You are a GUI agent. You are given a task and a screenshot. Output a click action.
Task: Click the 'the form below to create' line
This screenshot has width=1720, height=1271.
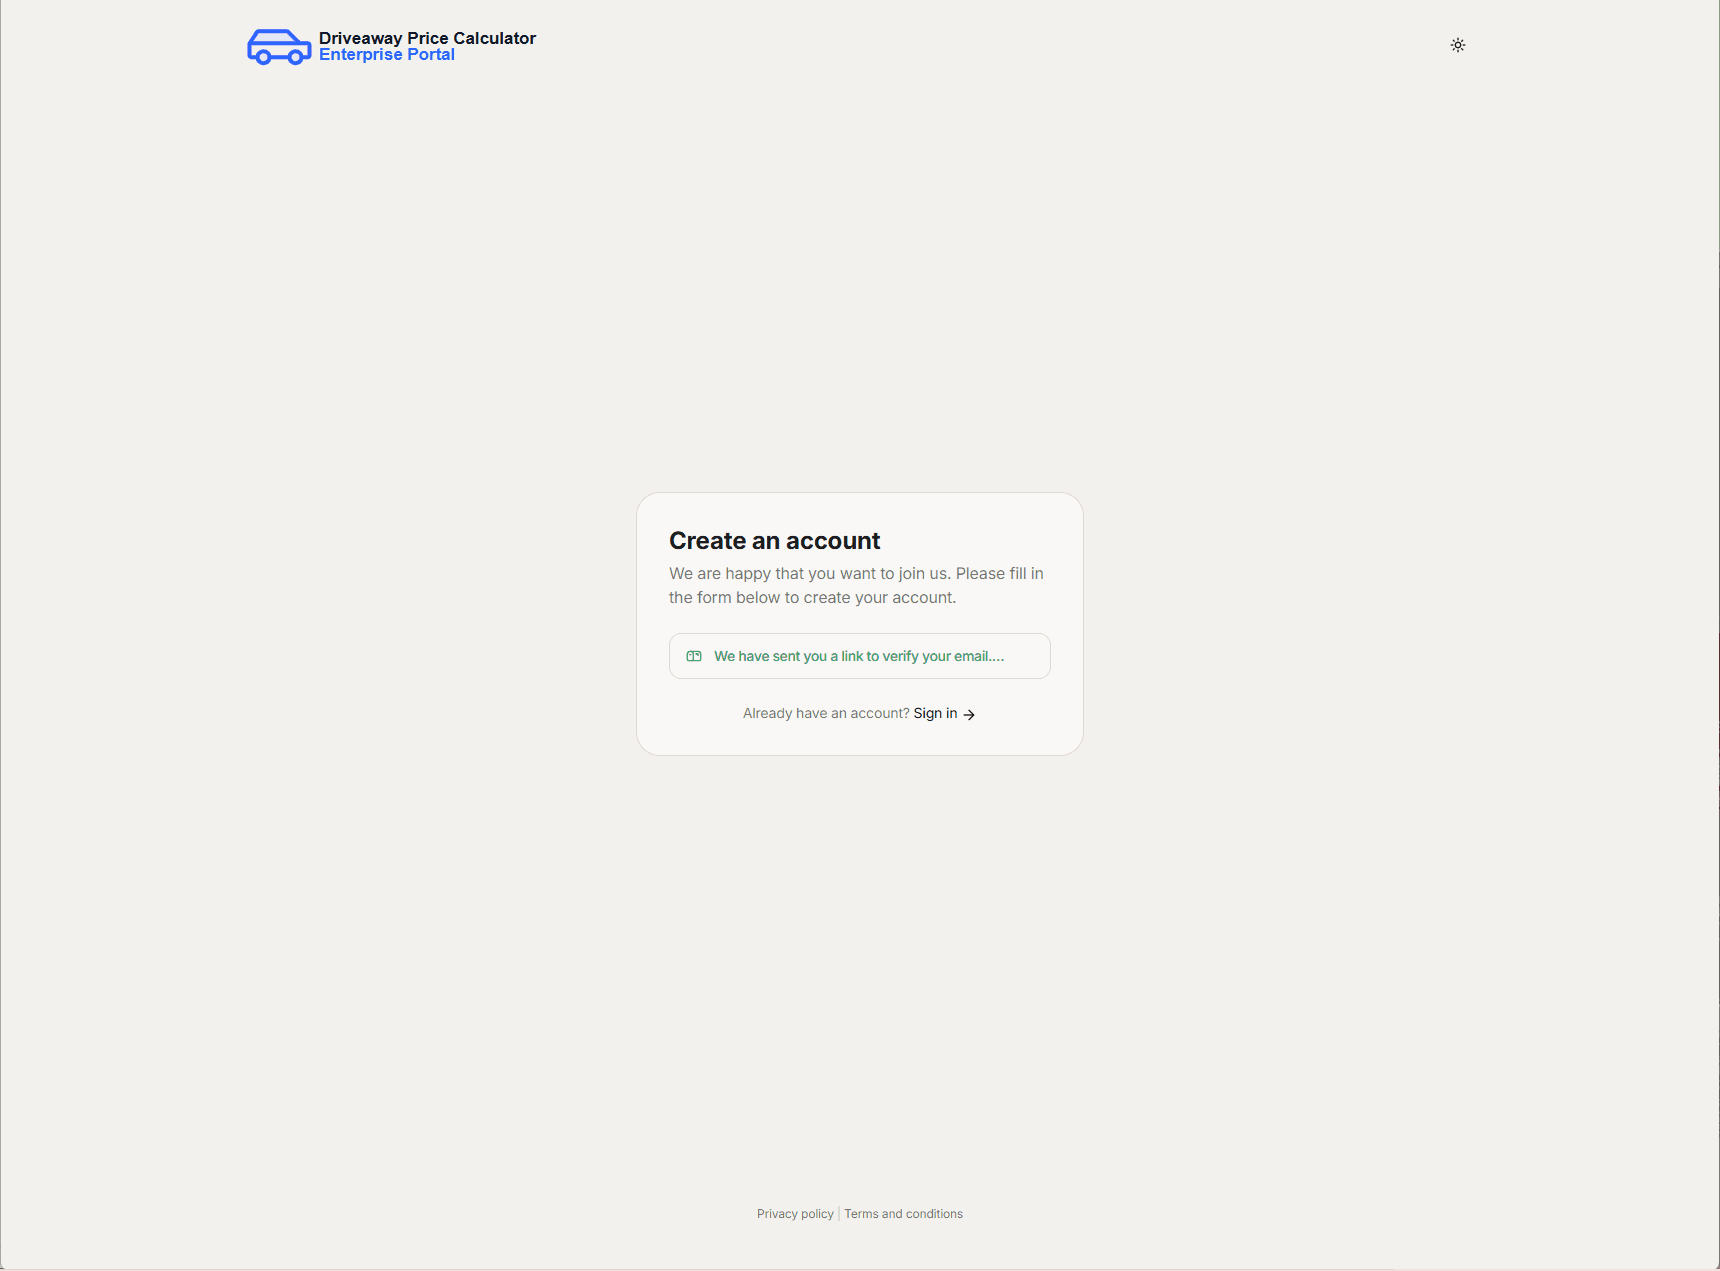coord(812,597)
